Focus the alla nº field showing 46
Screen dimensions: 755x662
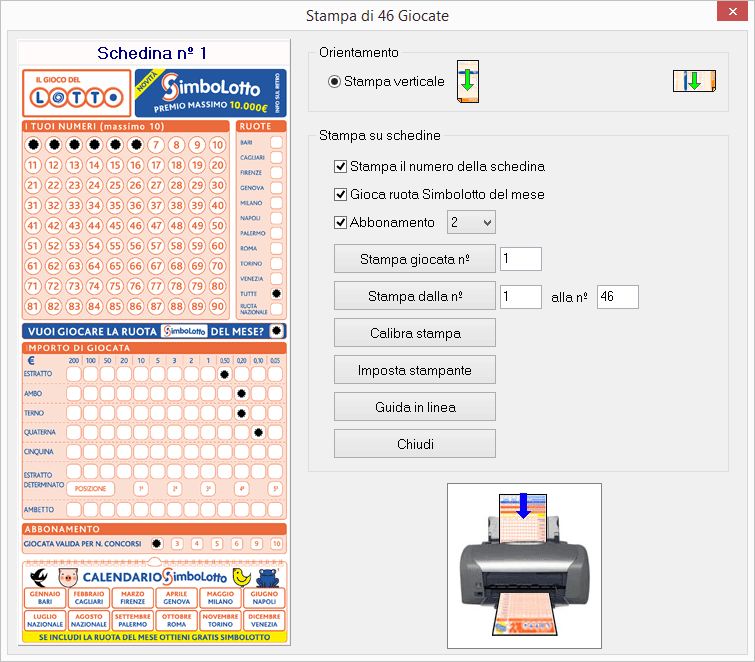tap(617, 297)
